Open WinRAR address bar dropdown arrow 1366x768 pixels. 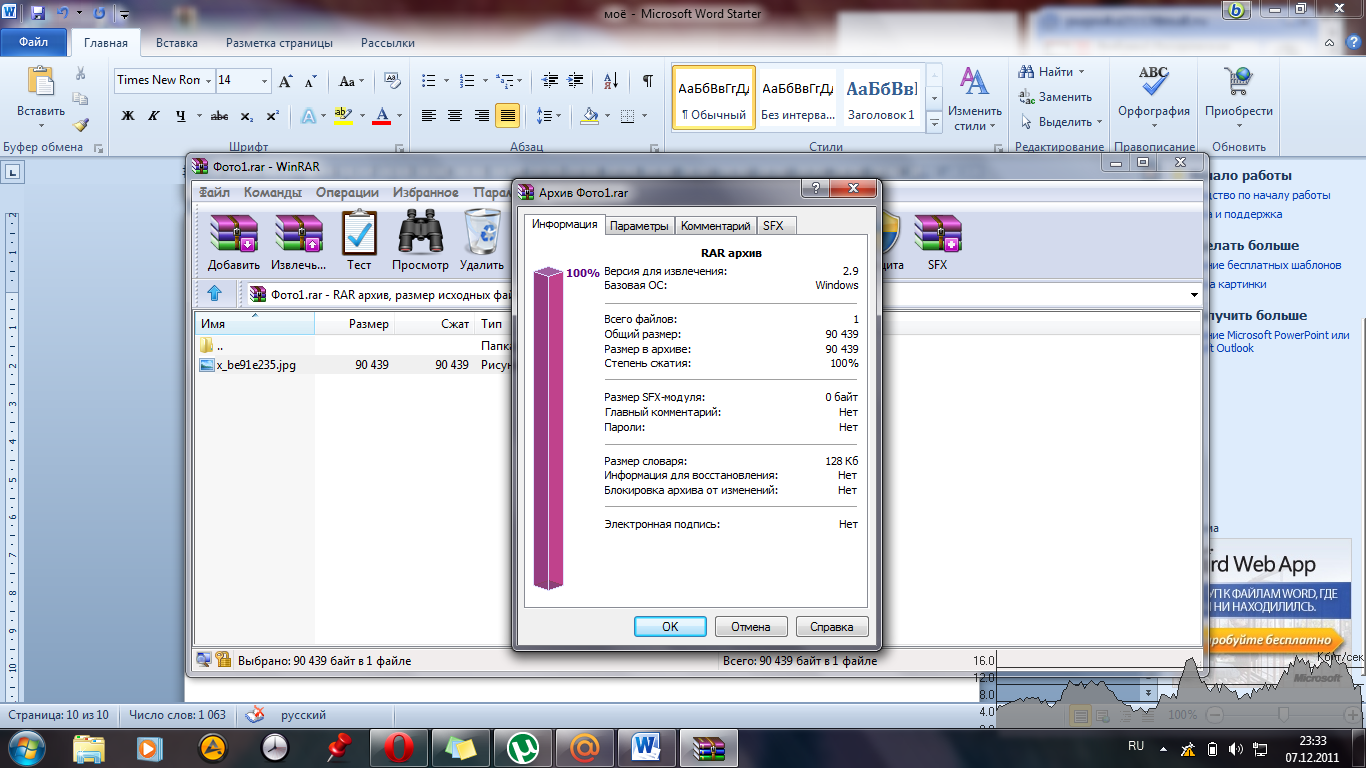click(x=1194, y=295)
